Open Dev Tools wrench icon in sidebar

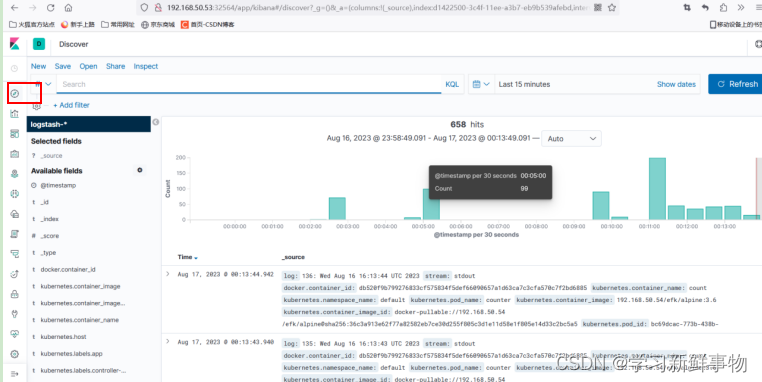(x=15, y=314)
